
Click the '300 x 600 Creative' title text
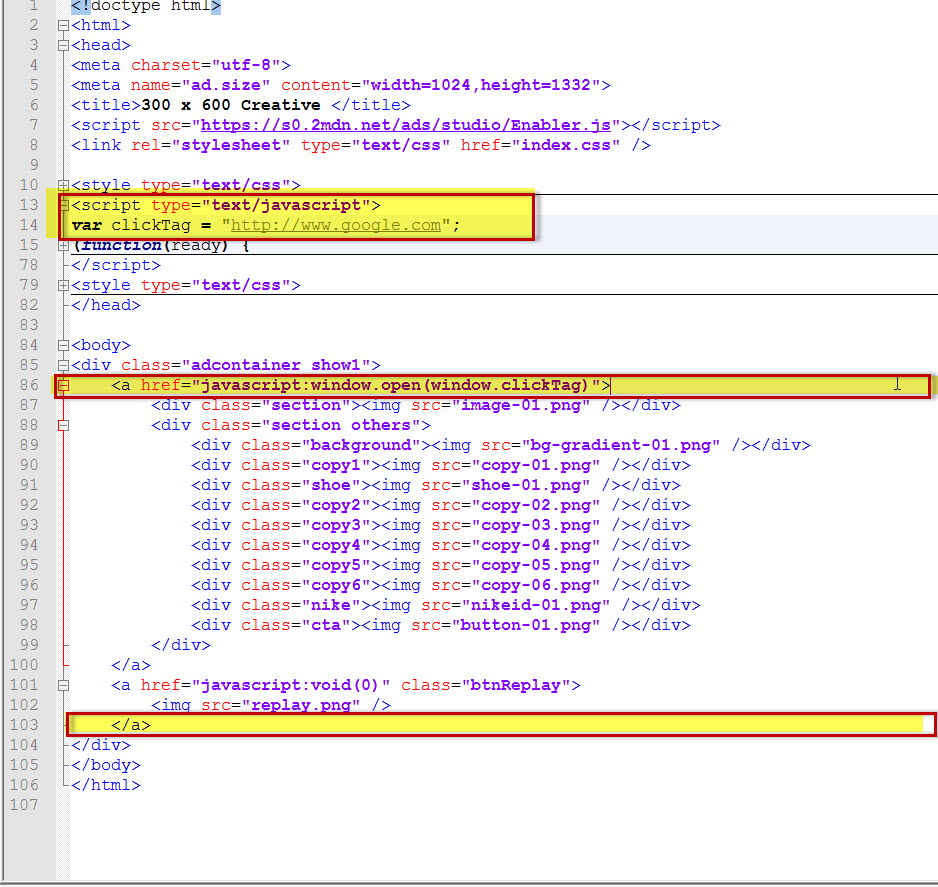[231, 105]
